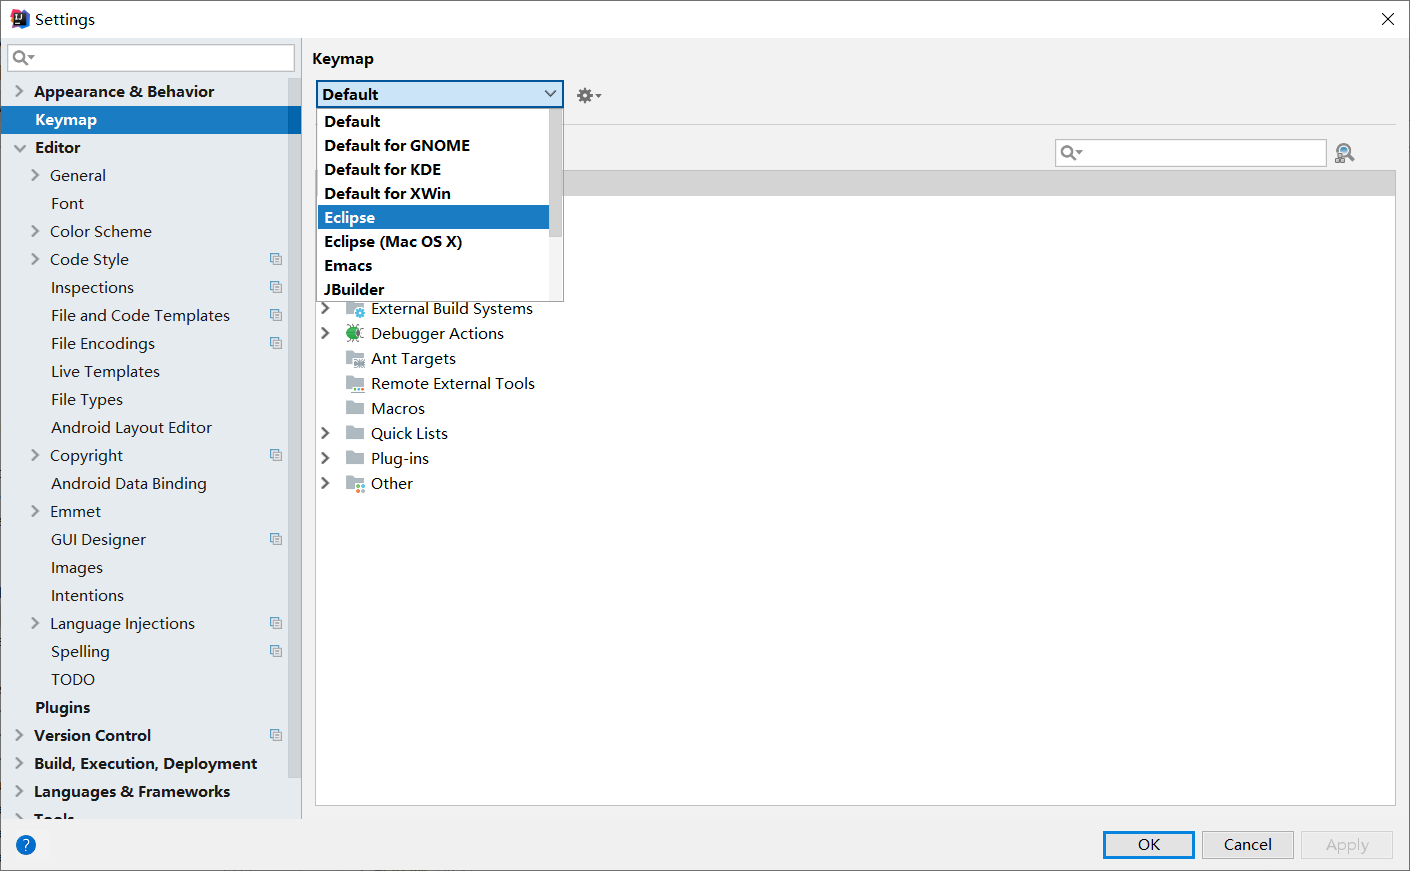Image resolution: width=1410 pixels, height=871 pixels.
Task: Click the keymap action search field
Action: coord(1191,153)
